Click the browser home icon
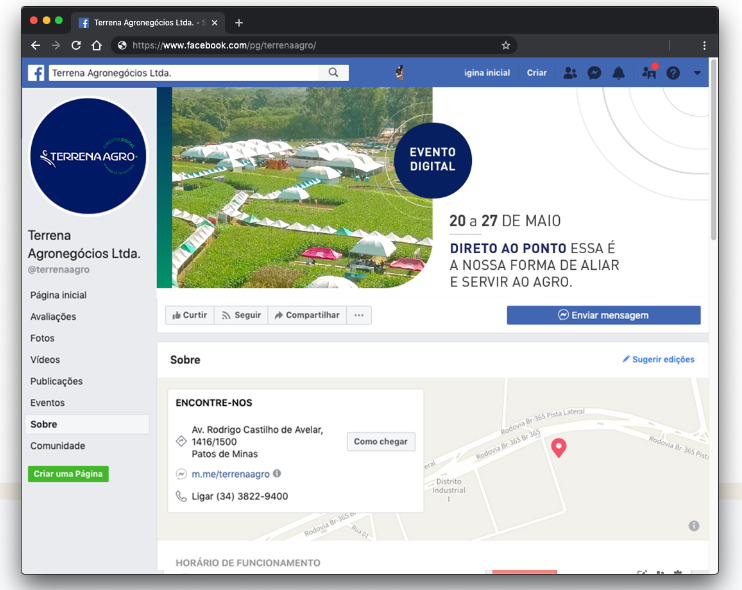 (x=97, y=45)
